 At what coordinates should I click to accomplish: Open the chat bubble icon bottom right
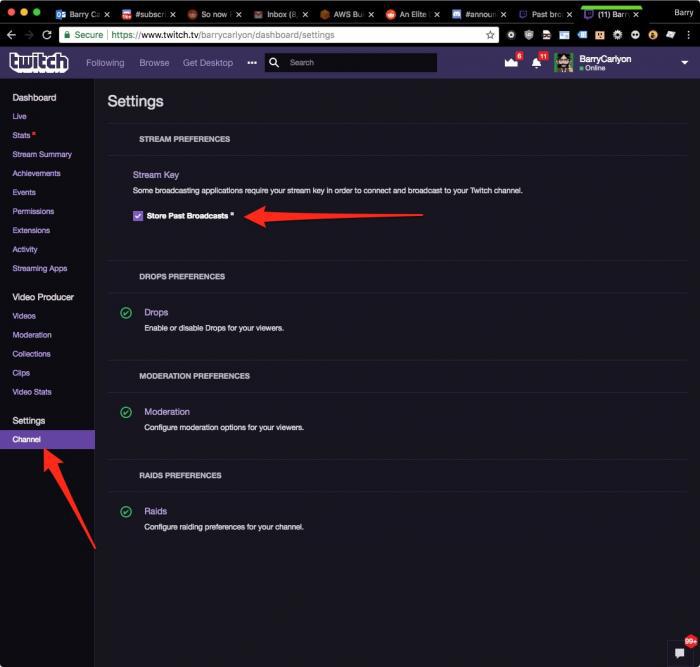[x=679, y=654]
